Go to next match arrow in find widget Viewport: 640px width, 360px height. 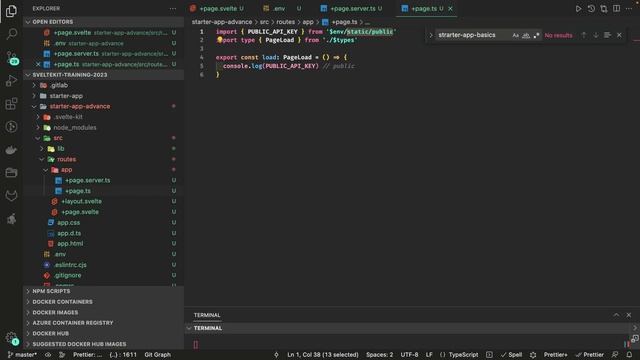596,35
